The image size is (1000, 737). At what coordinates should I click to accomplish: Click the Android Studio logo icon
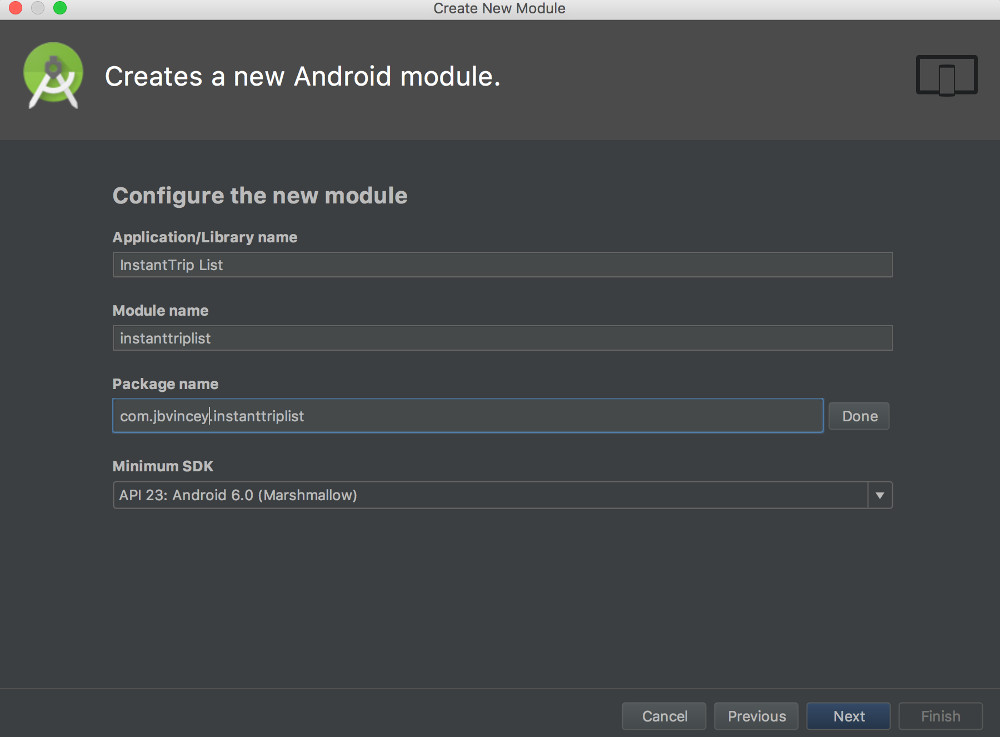click(x=53, y=75)
